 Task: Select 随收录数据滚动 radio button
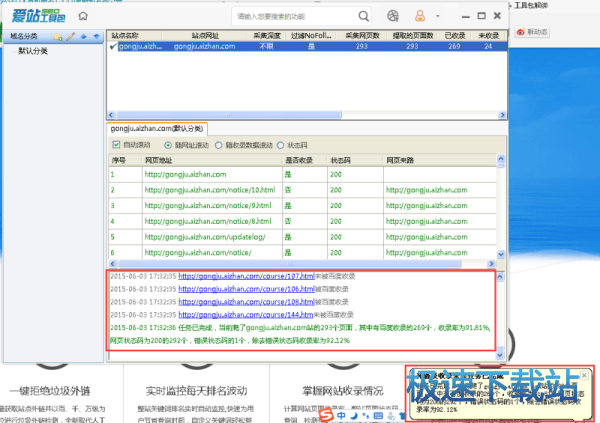coord(218,145)
